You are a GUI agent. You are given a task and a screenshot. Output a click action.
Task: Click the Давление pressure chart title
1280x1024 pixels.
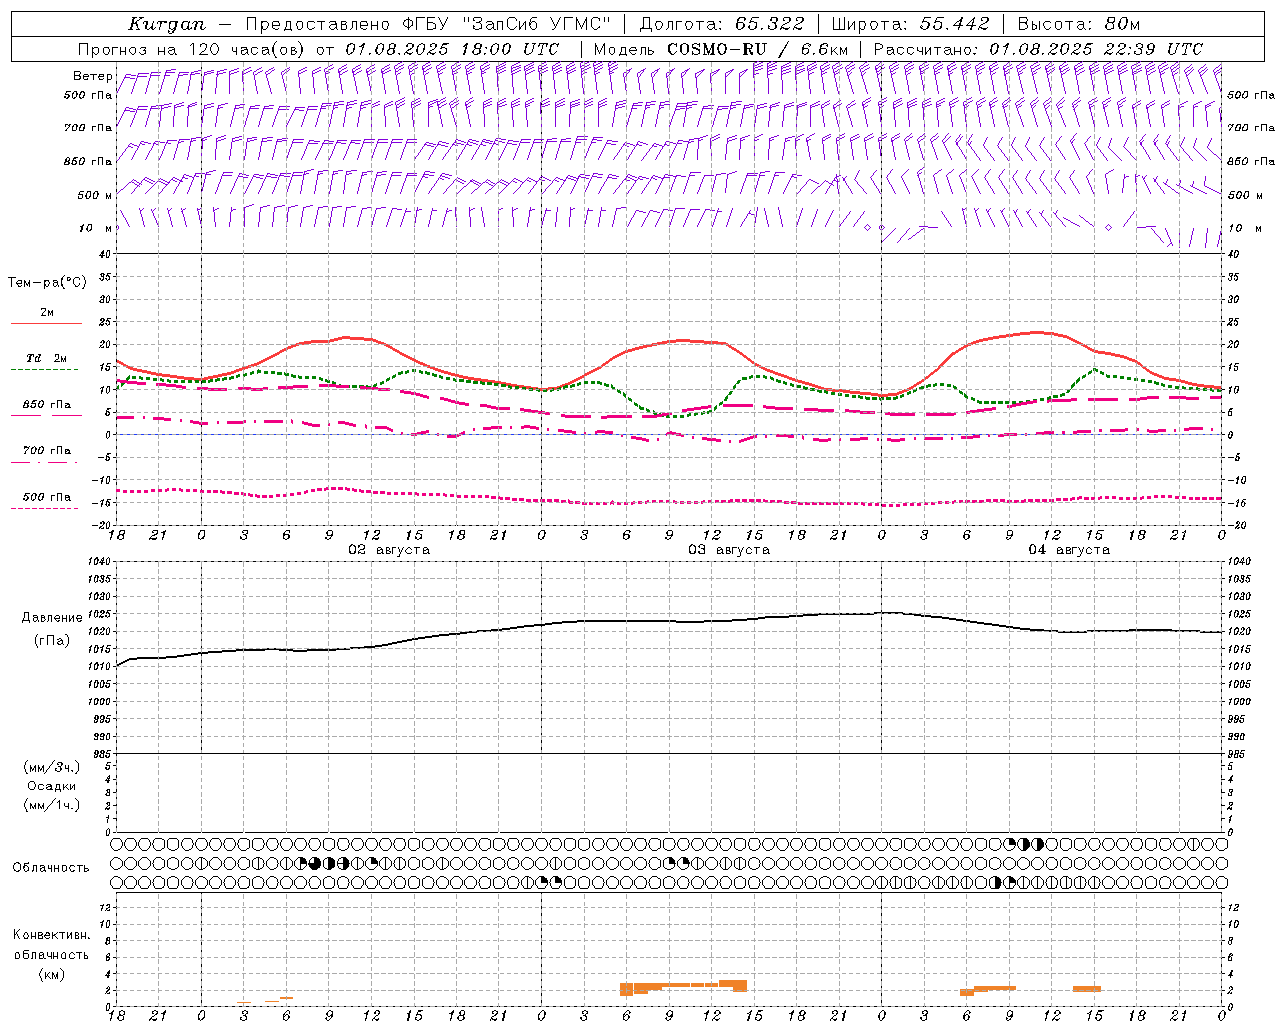tap(52, 618)
